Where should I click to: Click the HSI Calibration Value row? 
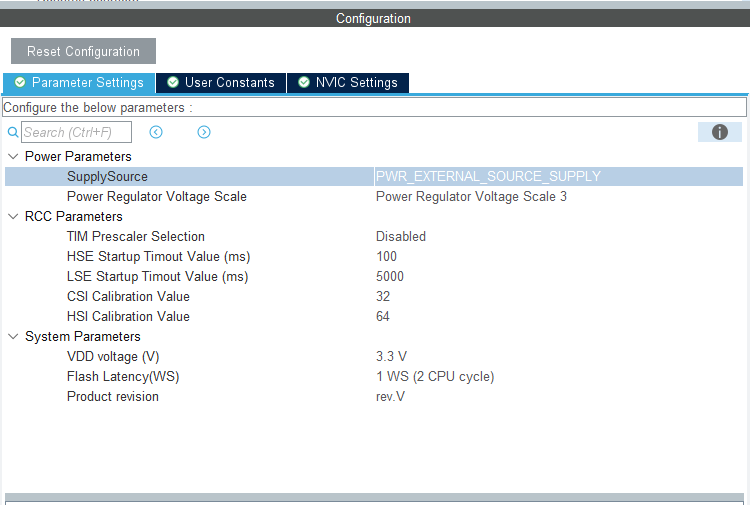(128, 317)
